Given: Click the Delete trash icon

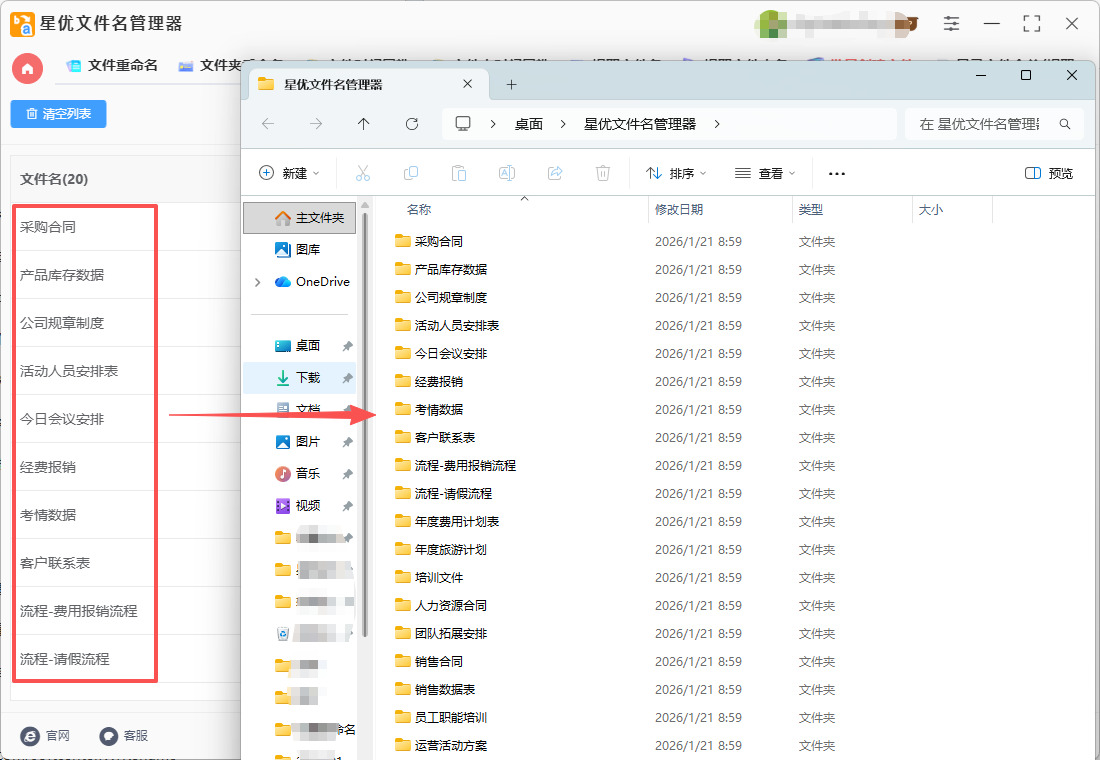Looking at the screenshot, I should pos(603,173).
